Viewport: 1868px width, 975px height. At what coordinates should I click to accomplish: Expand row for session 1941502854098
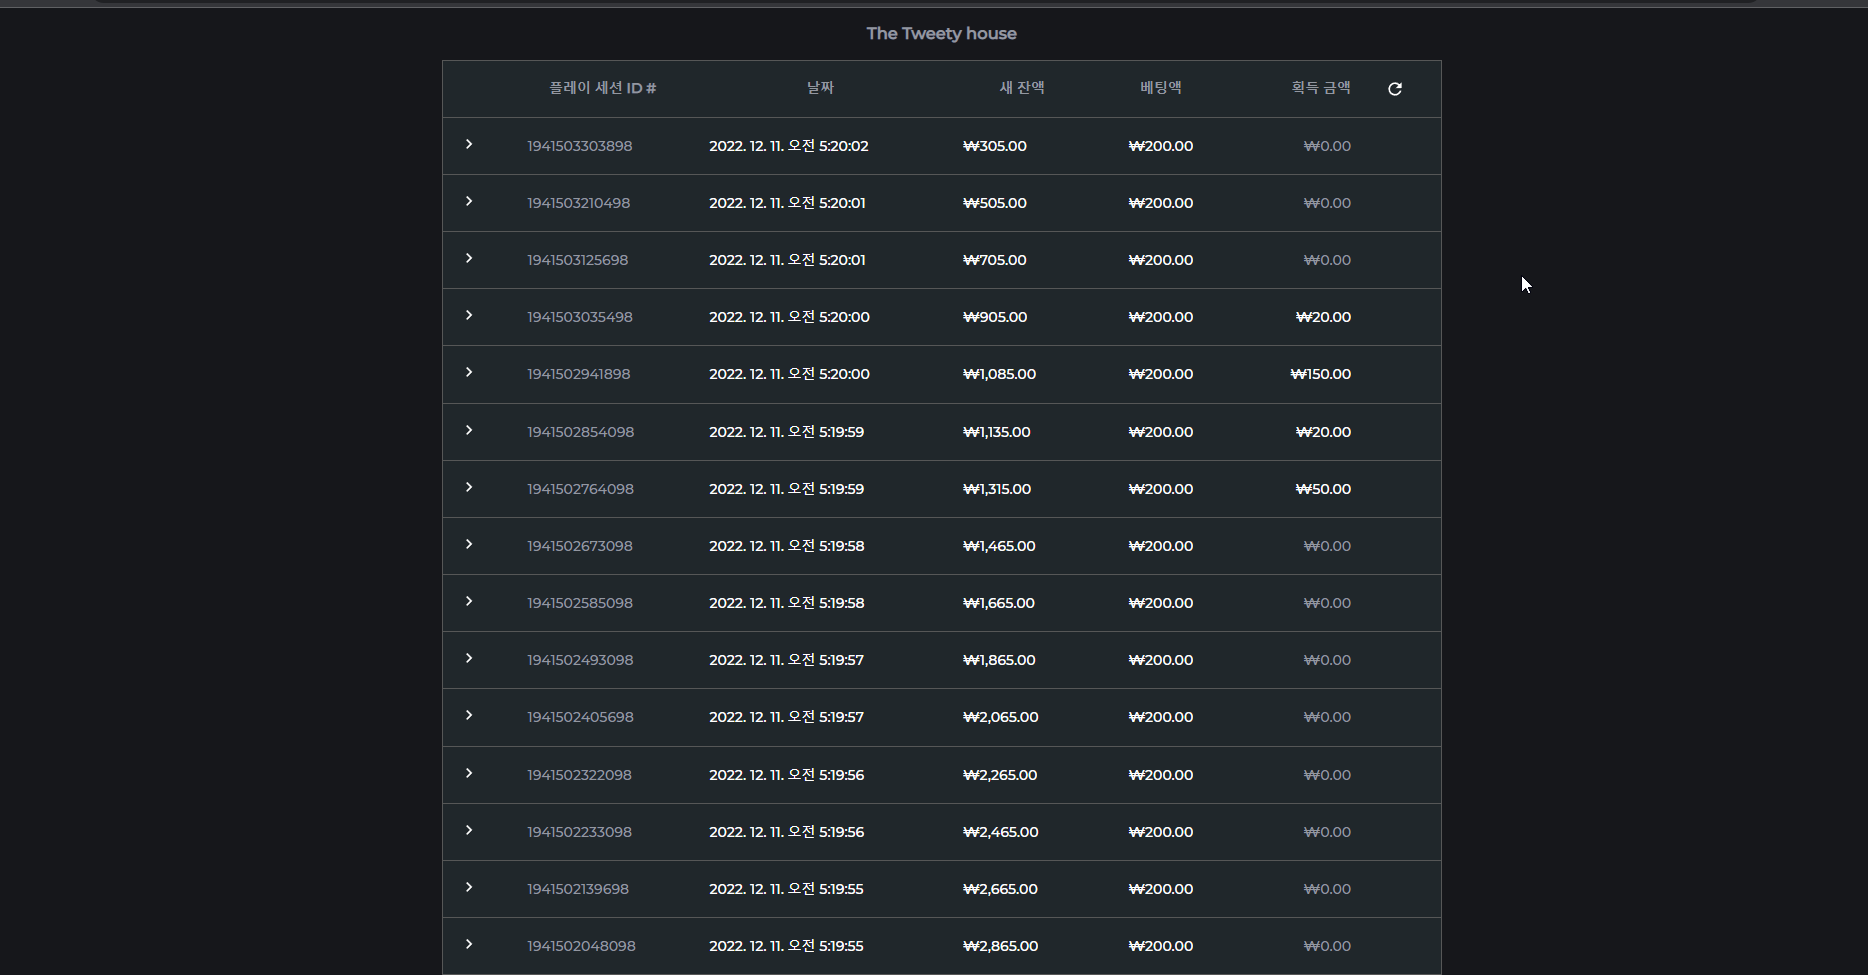click(x=469, y=431)
